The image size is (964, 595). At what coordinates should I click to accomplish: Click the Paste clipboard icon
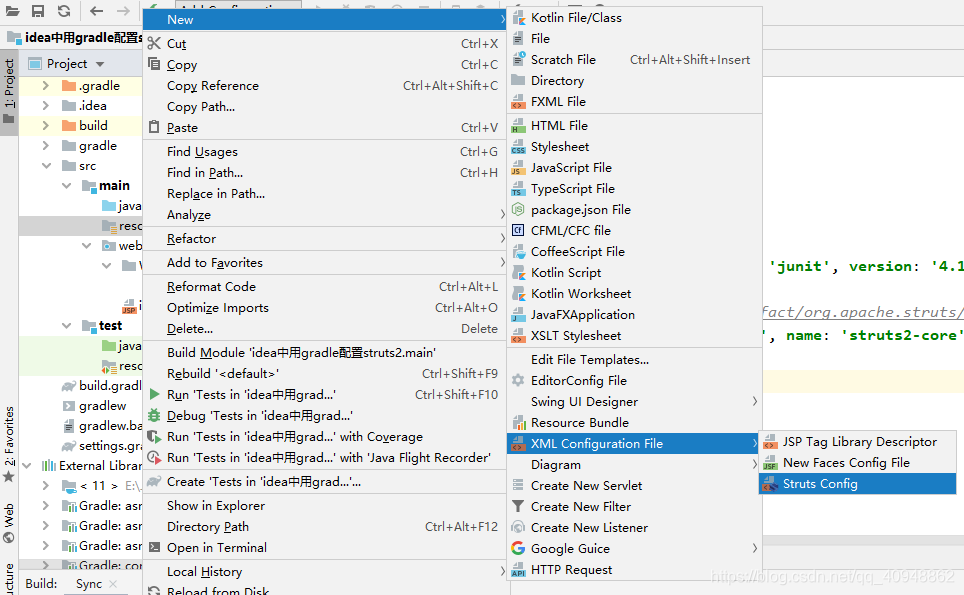tap(154, 127)
